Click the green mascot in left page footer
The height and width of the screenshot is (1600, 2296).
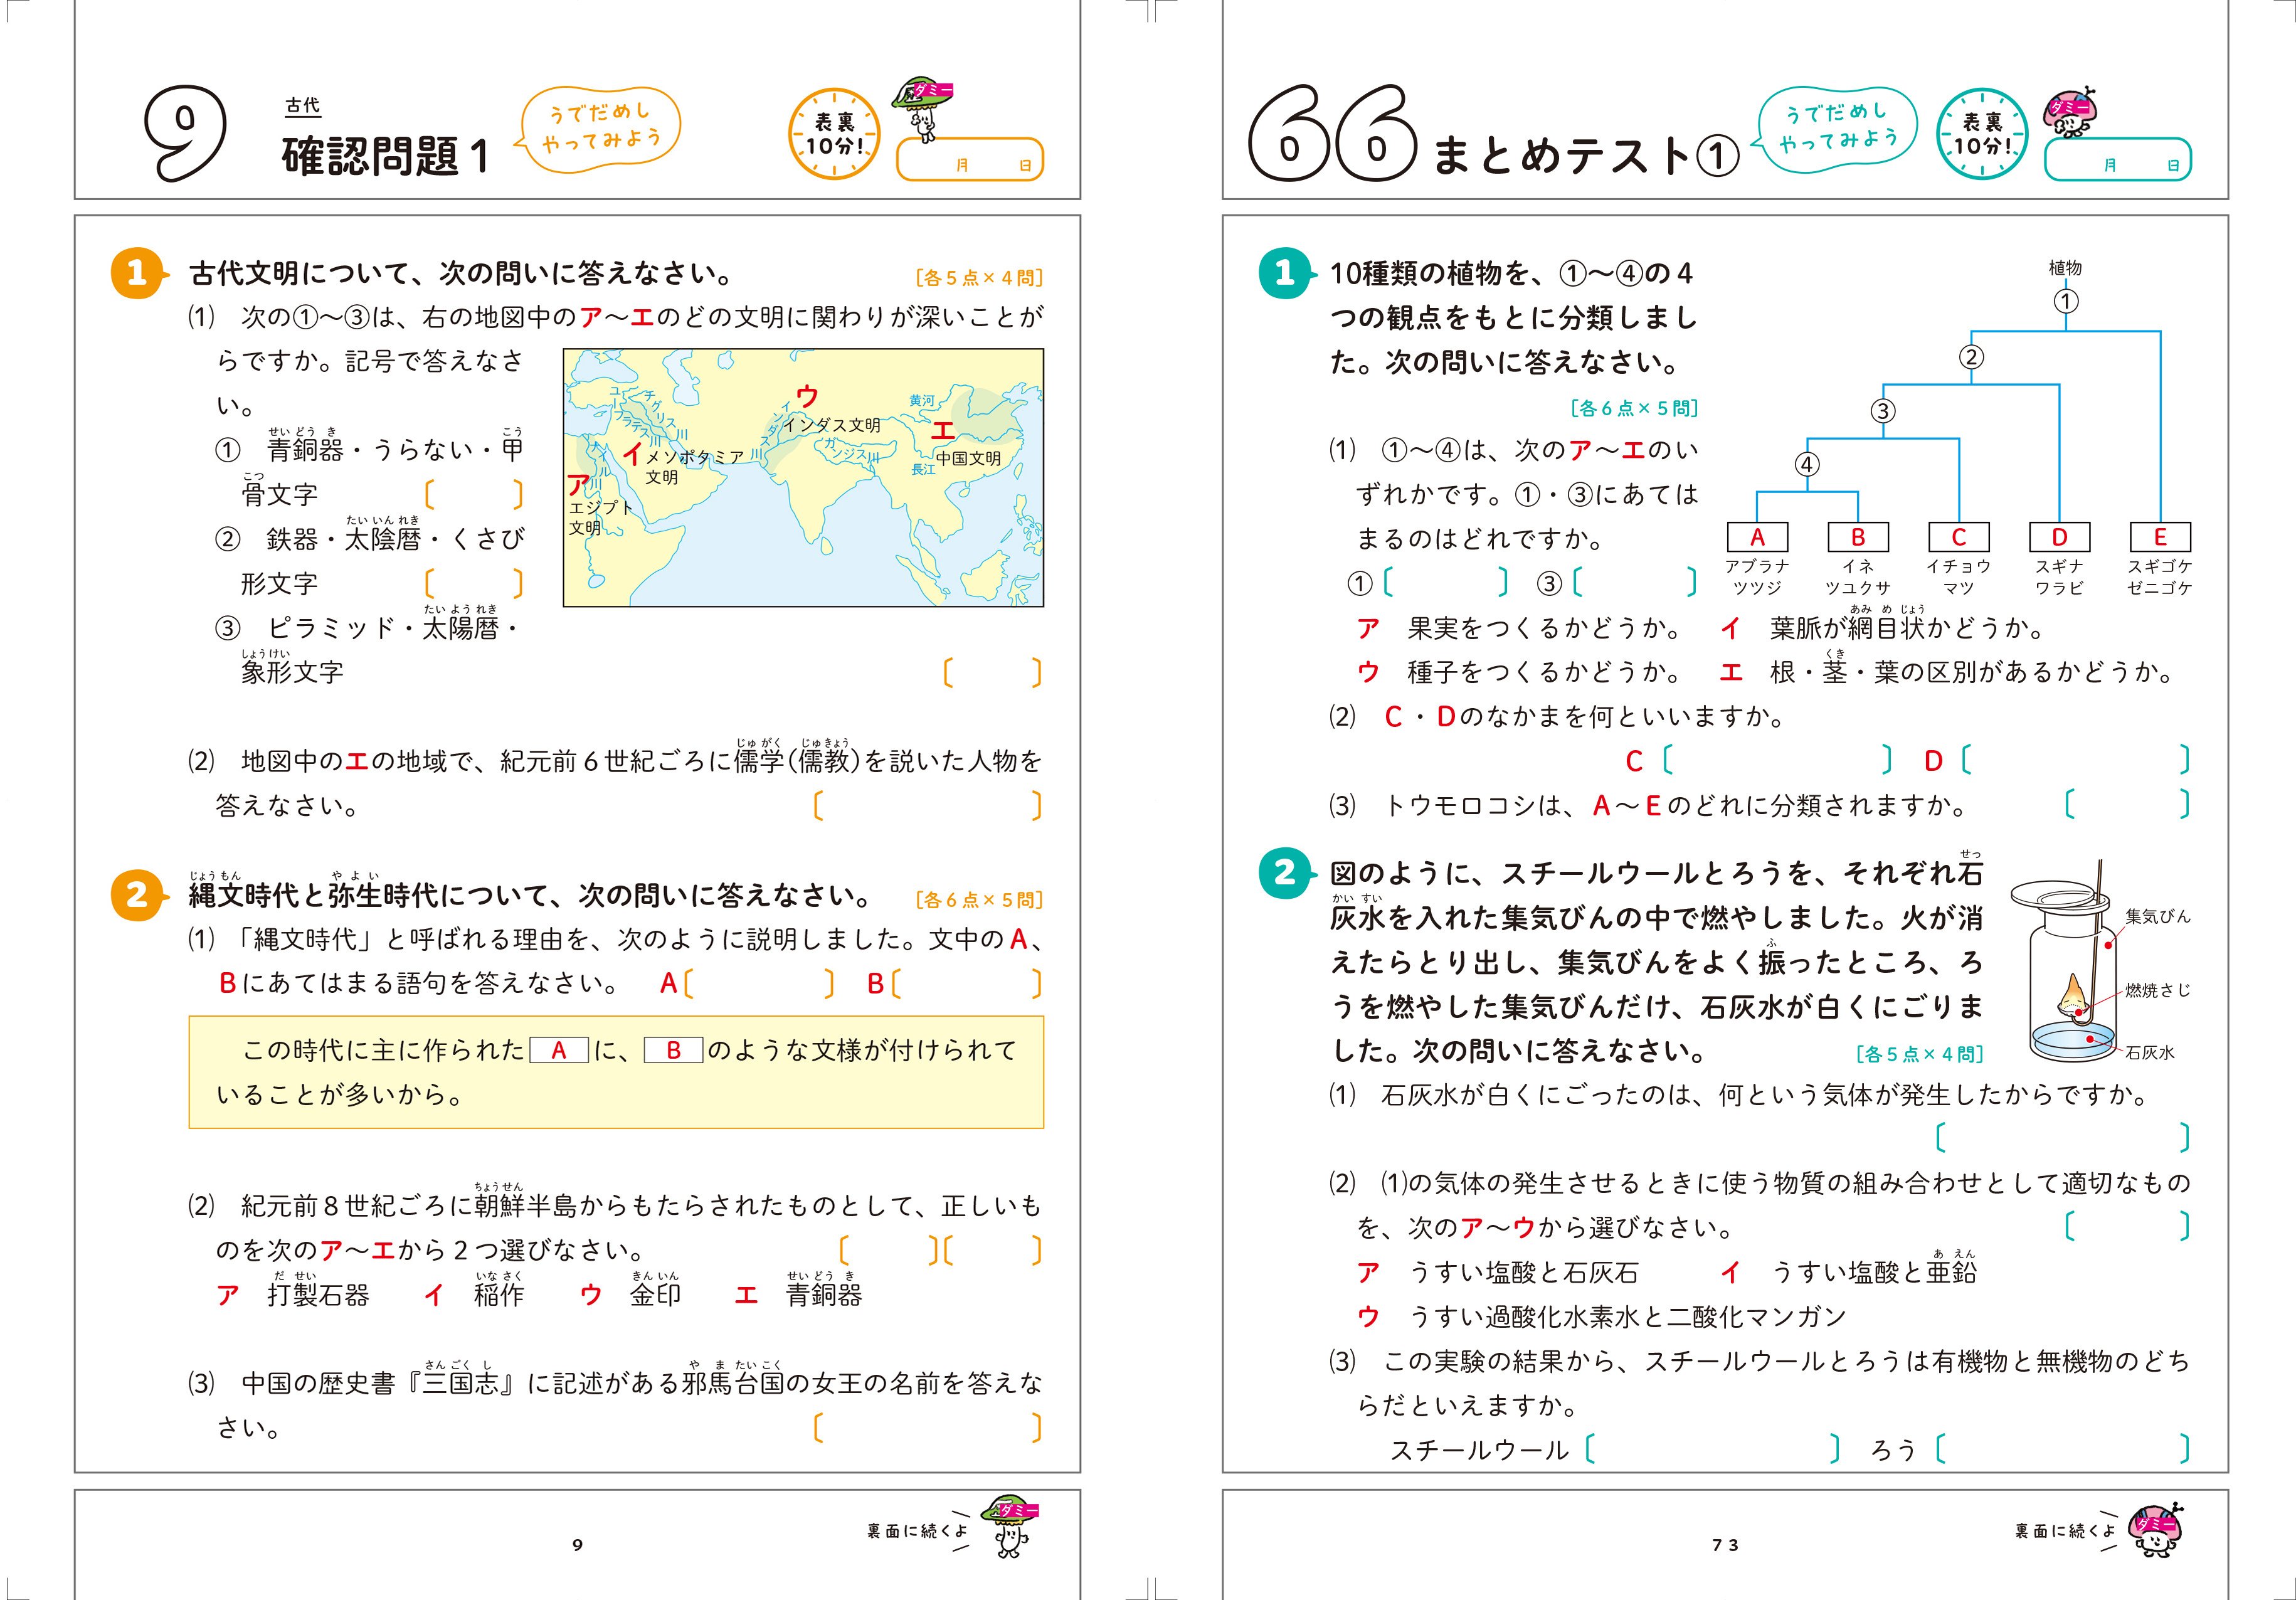tap(1011, 1526)
